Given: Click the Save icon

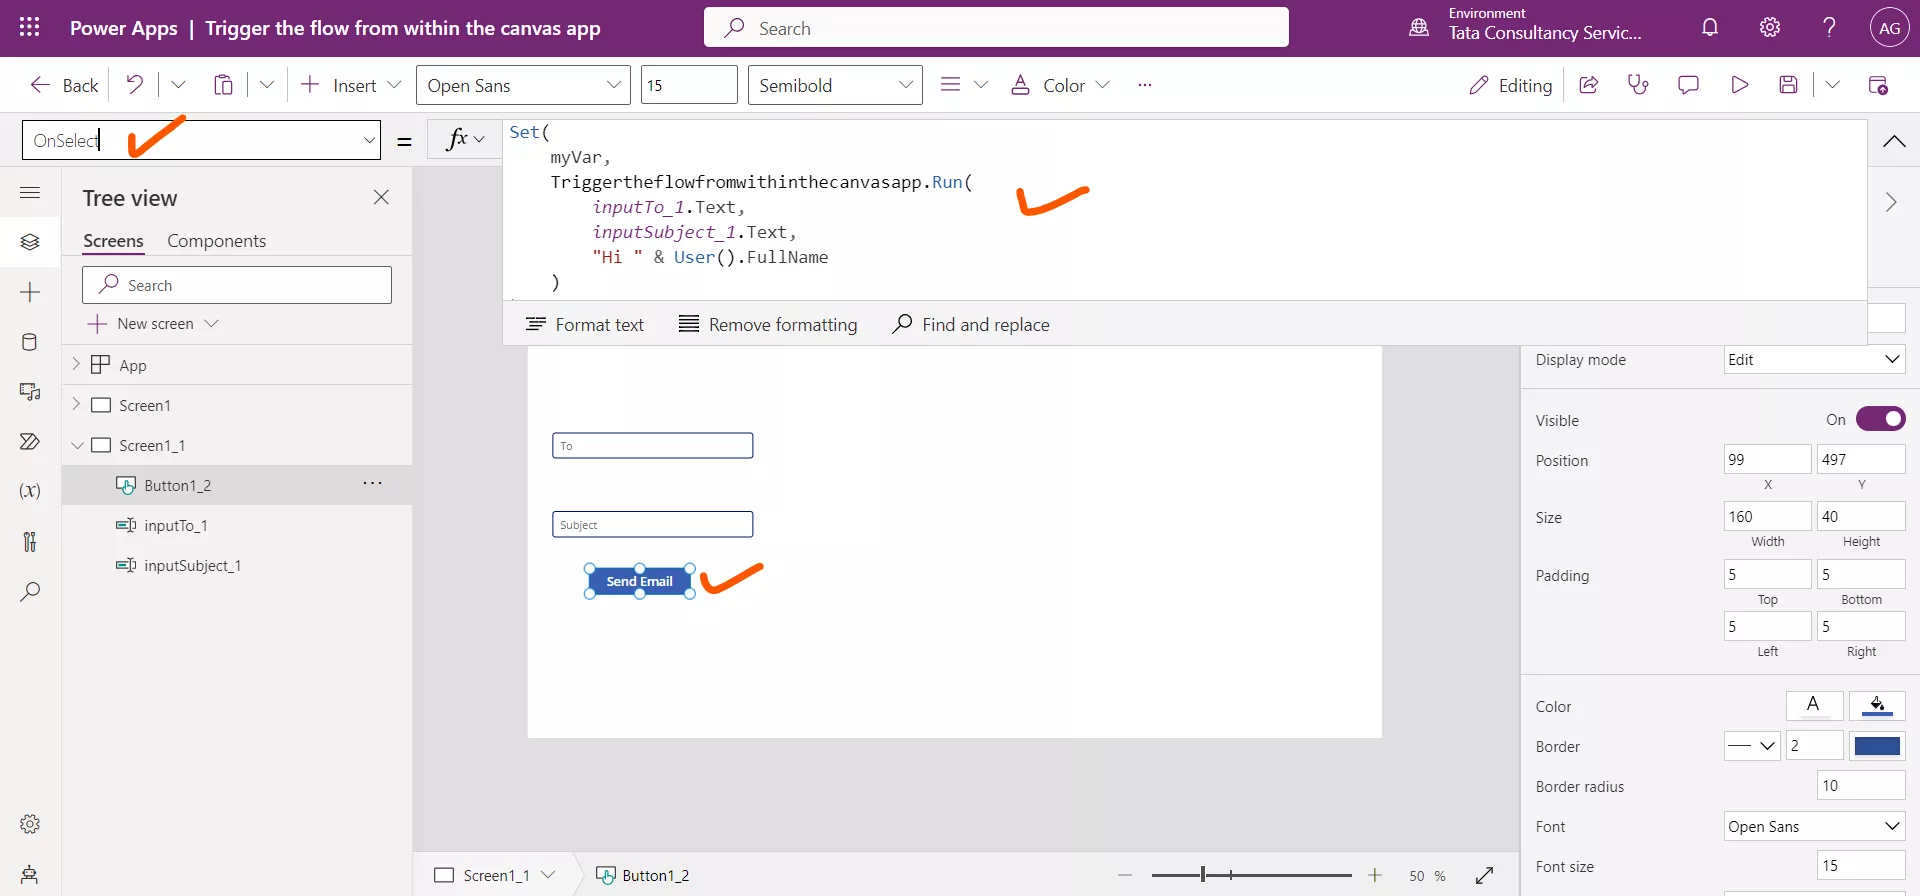Looking at the screenshot, I should [x=1789, y=85].
